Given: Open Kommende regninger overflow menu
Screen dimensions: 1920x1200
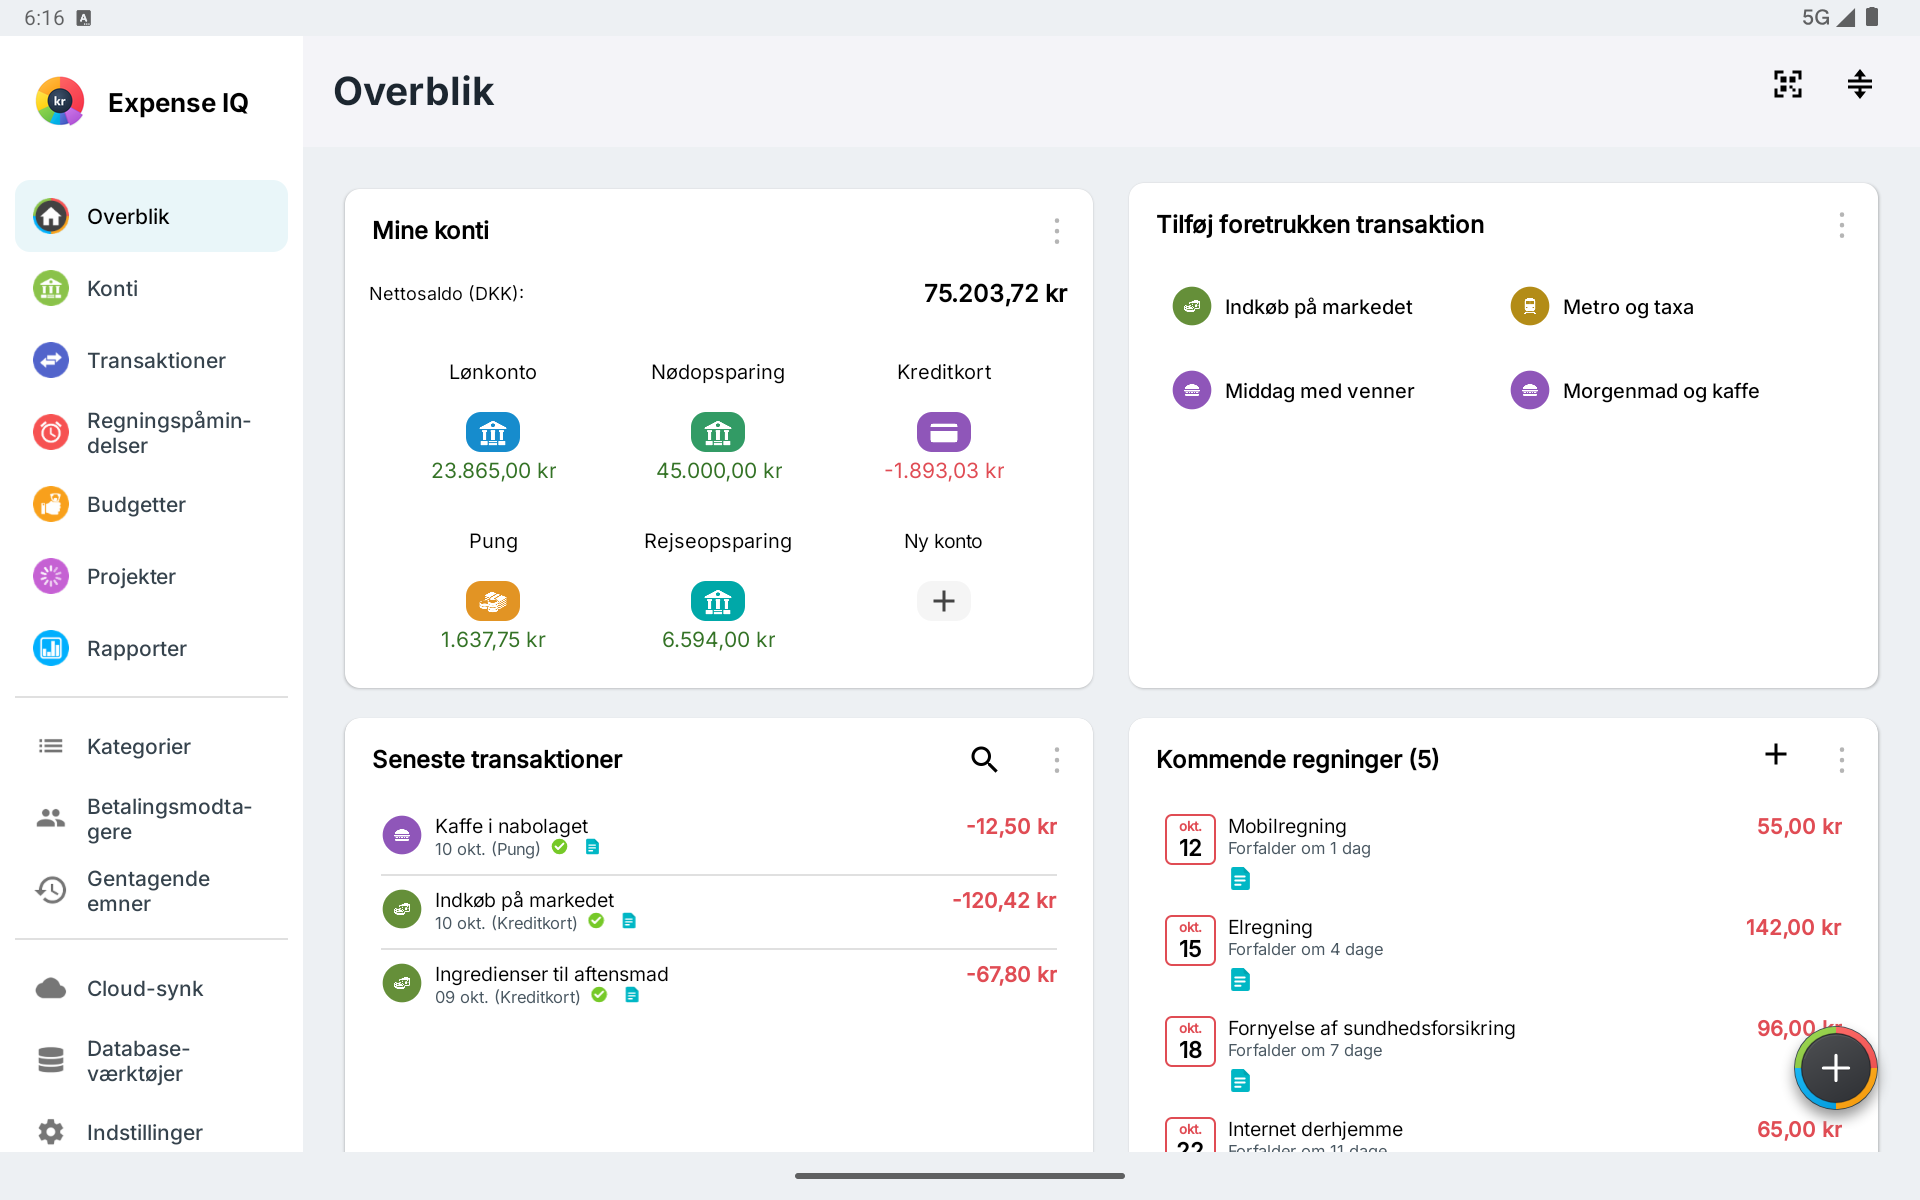Looking at the screenshot, I should 1841,760.
